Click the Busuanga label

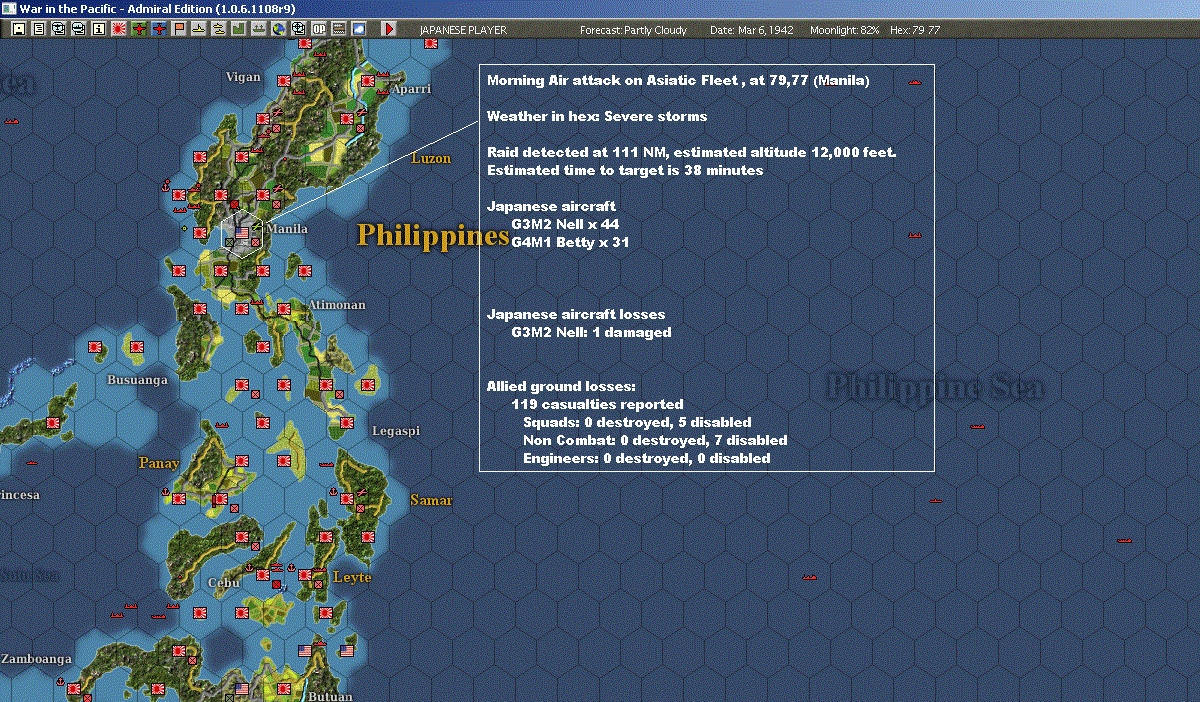138,380
